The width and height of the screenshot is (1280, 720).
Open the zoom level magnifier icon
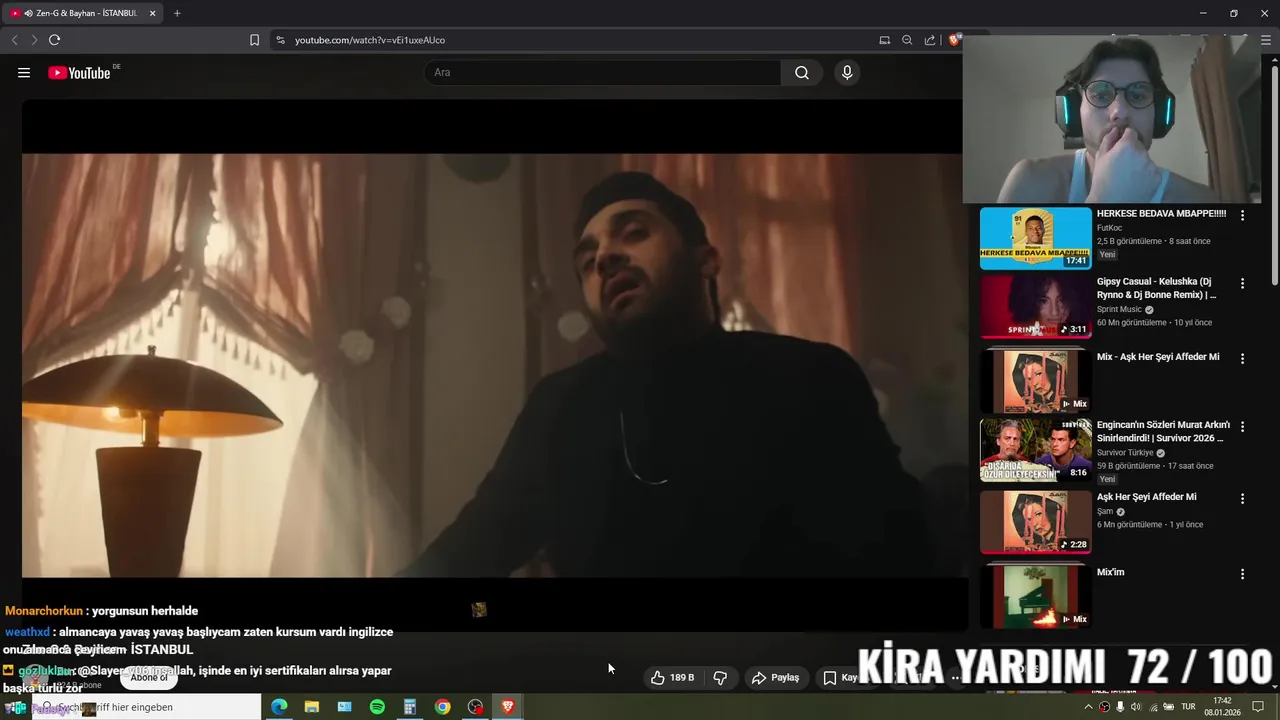coord(907,40)
